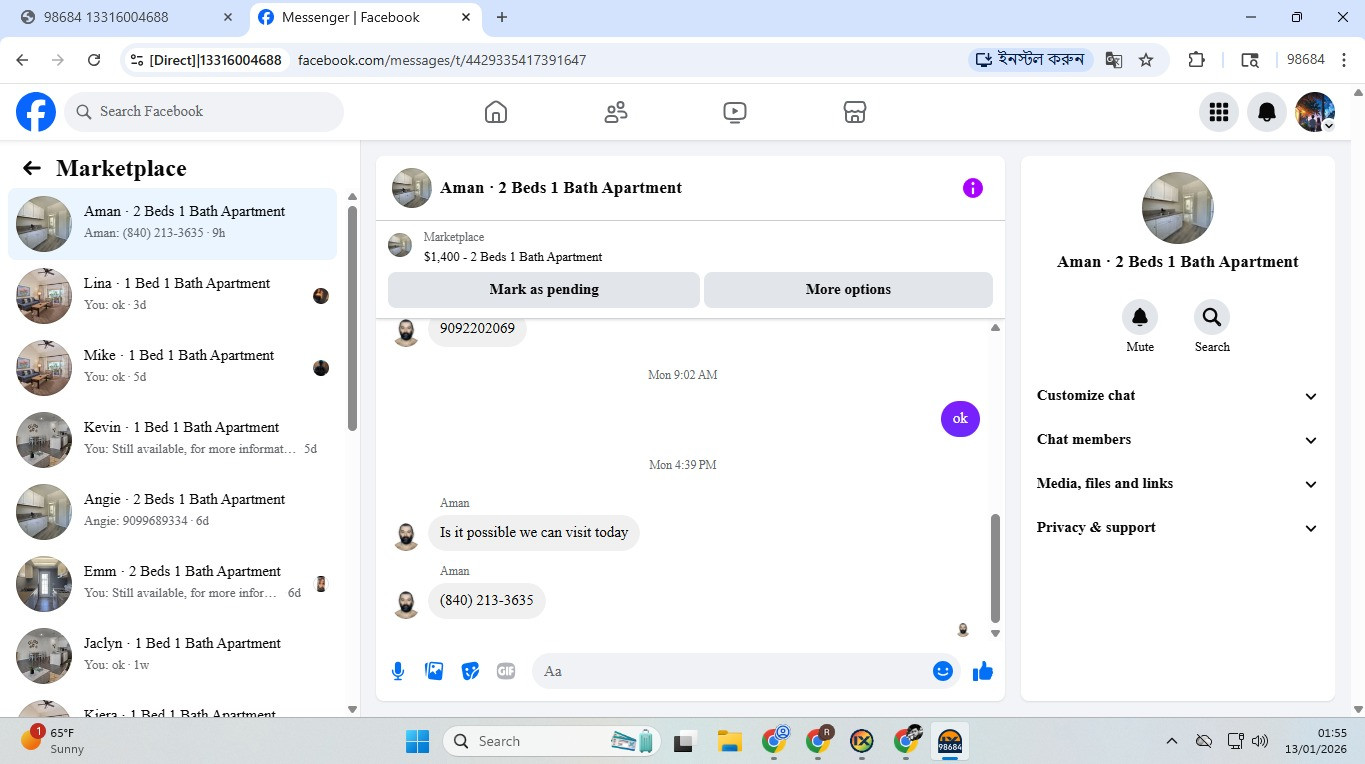Expand Media, files and links section
Image resolution: width=1365 pixels, height=764 pixels.
click(x=1177, y=483)
